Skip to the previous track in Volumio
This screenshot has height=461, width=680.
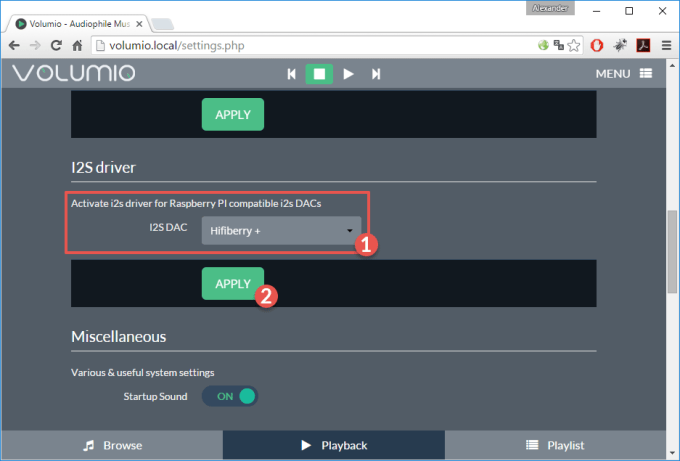pos(291,74)
